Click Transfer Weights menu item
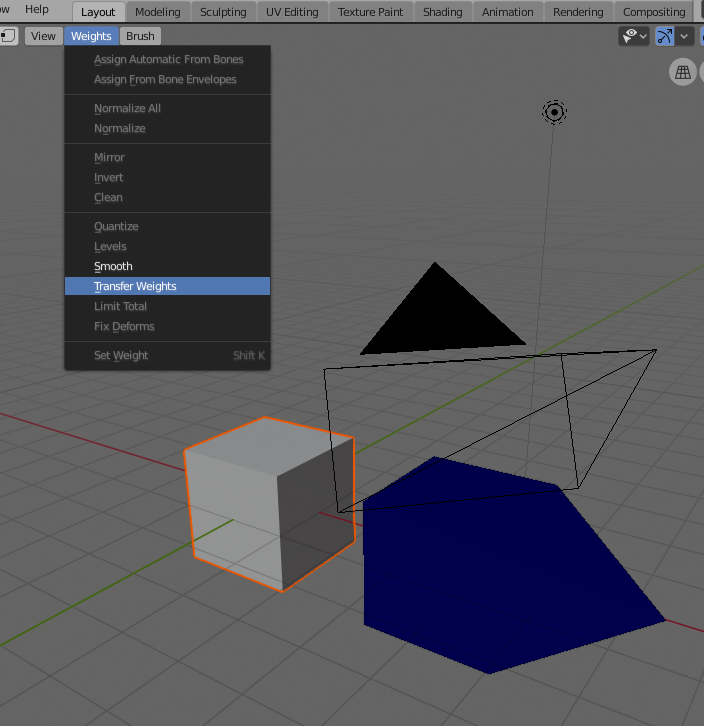The height and width of the screenshot is (726, 704). pyautogui.click(x=168, y=286)
